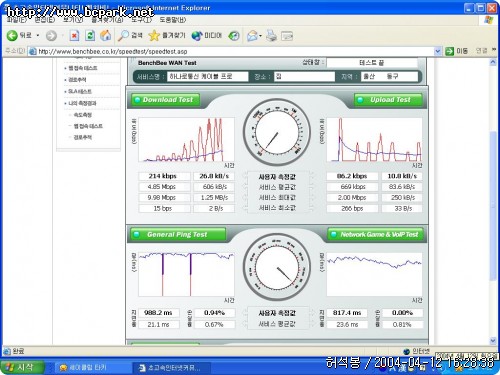Click the 상태창 status box showing 테스트 끝
Image resolution: width=500 pixels, height=375 pixels.
(x=372, y=63)
